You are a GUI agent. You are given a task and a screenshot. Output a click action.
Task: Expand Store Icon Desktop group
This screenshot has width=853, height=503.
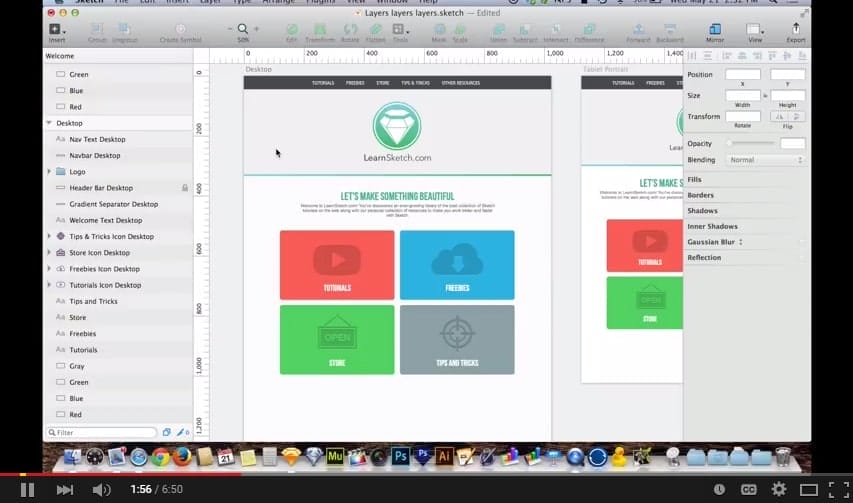[x=49, y=252]
